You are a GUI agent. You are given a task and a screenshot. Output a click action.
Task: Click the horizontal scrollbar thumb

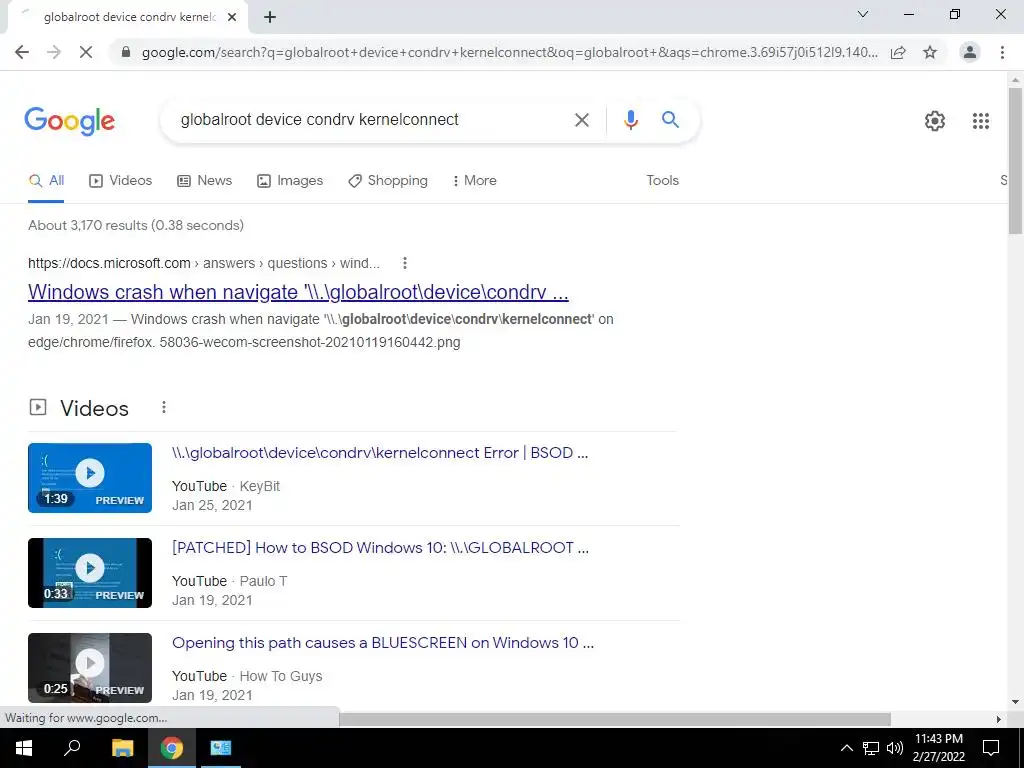[x=615, y=719]
